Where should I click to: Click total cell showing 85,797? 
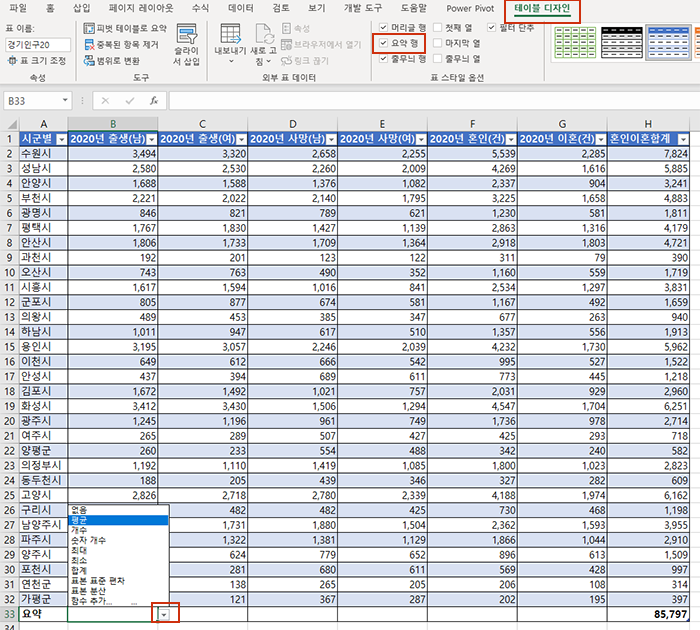pos(648,614)
